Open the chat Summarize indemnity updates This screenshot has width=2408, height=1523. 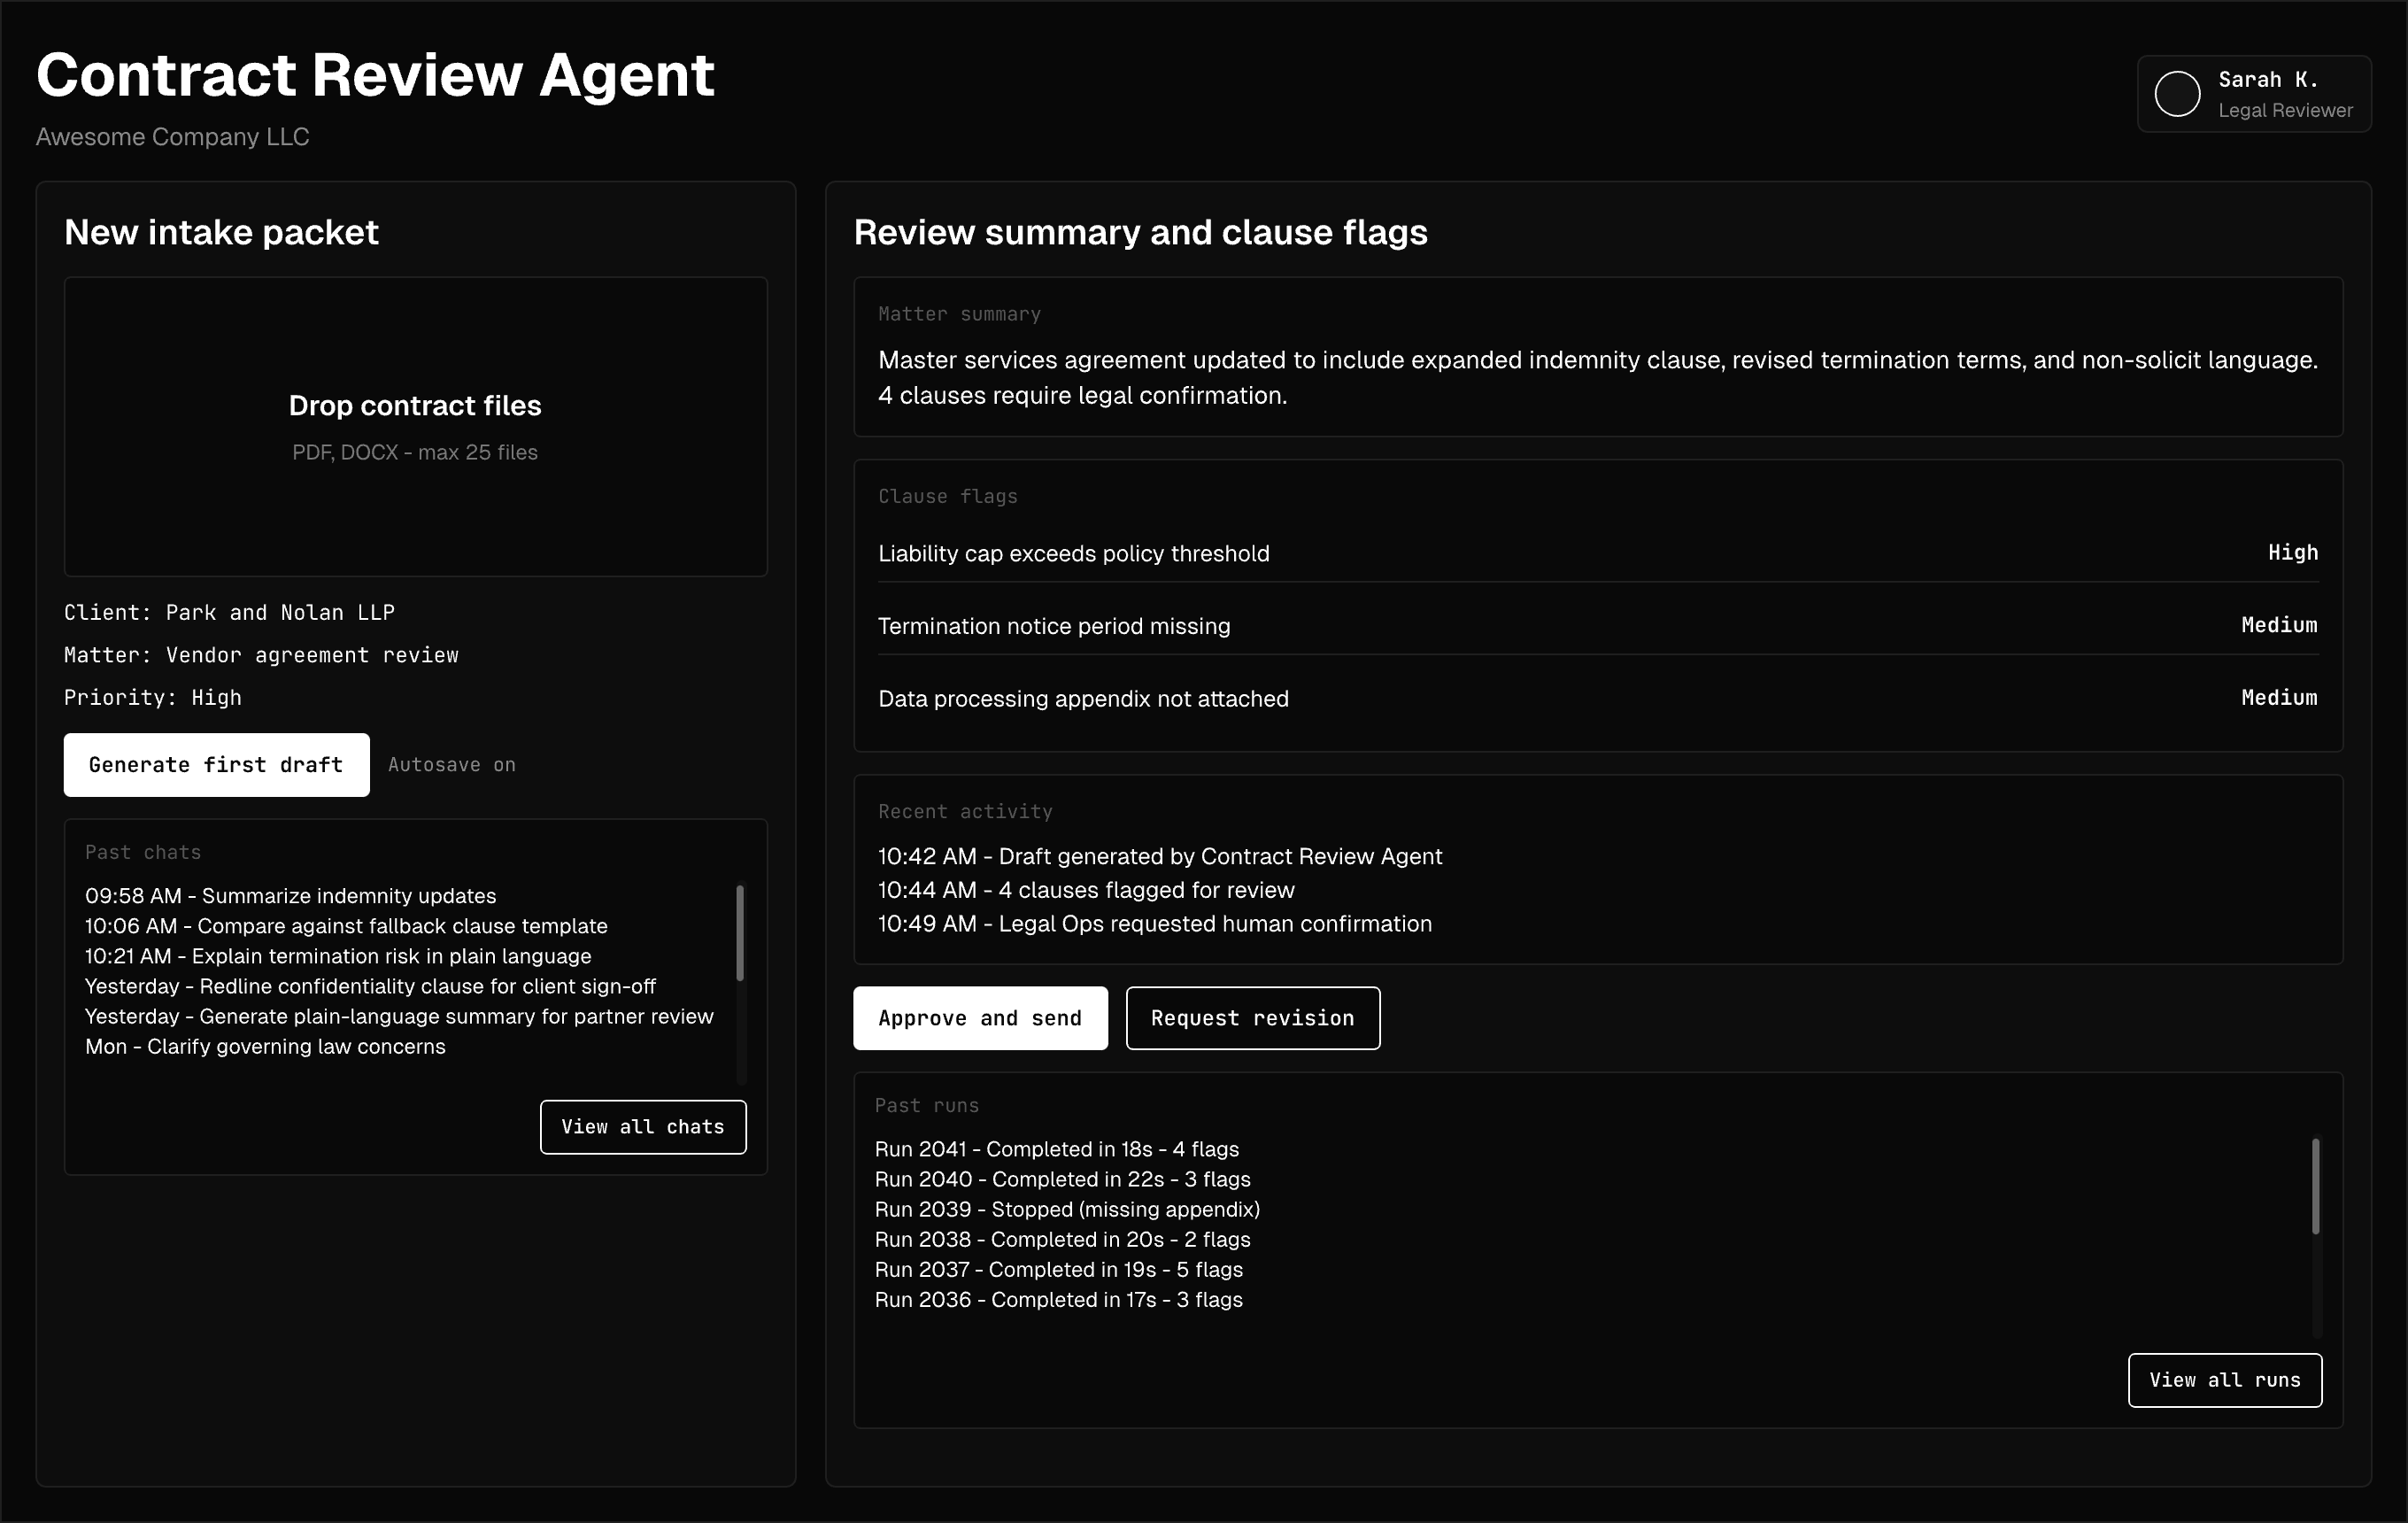[290, 896]
